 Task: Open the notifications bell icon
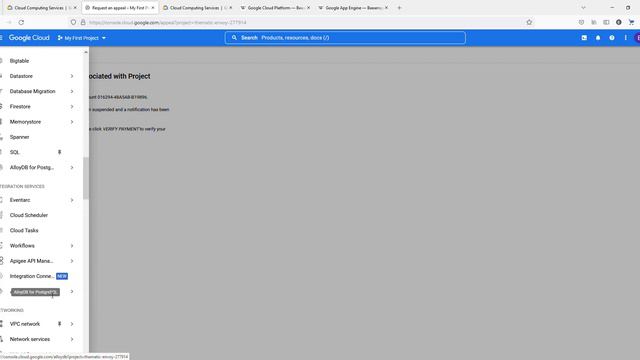(598, 38)
